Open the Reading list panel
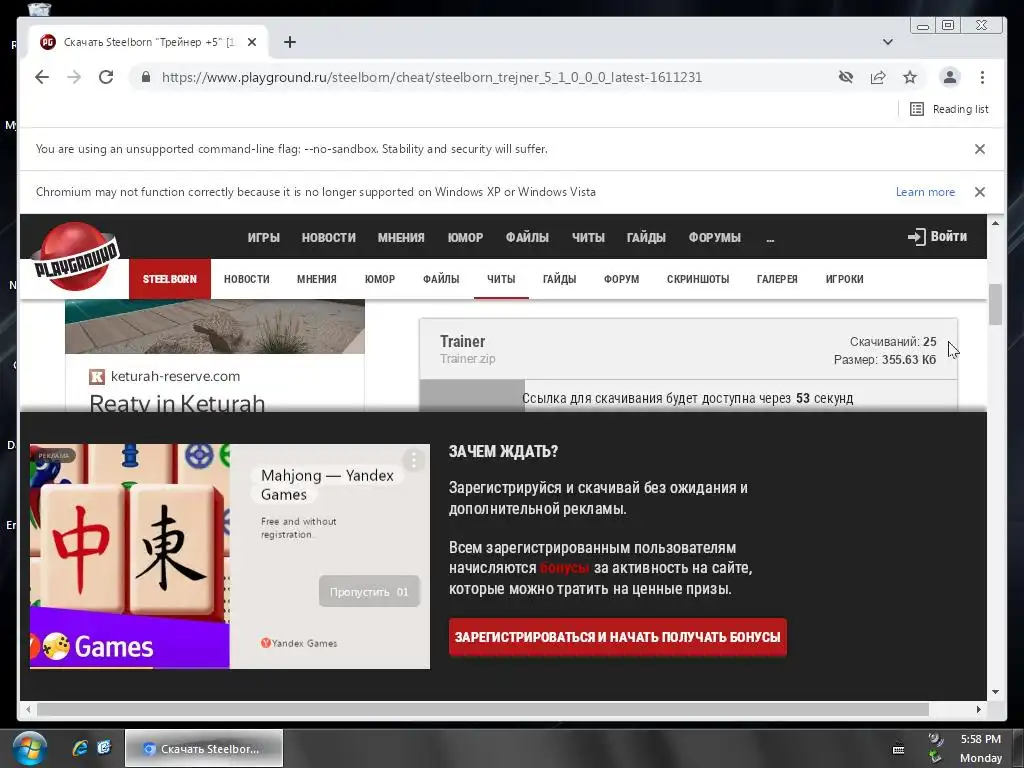 [949, 109]
